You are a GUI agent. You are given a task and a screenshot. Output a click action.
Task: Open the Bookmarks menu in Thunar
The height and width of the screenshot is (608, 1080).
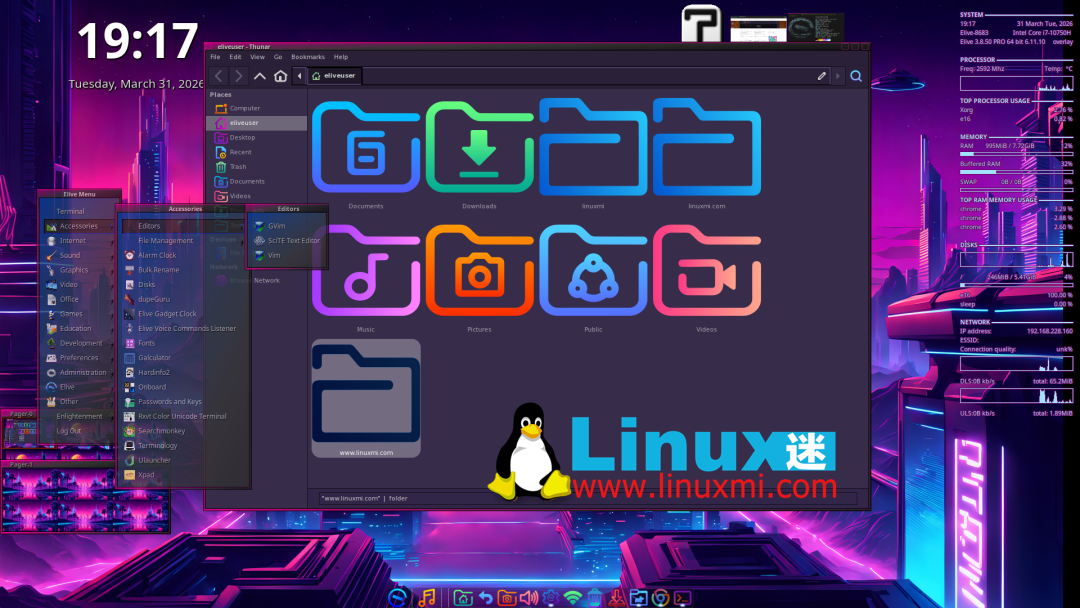tap(308, 56)
